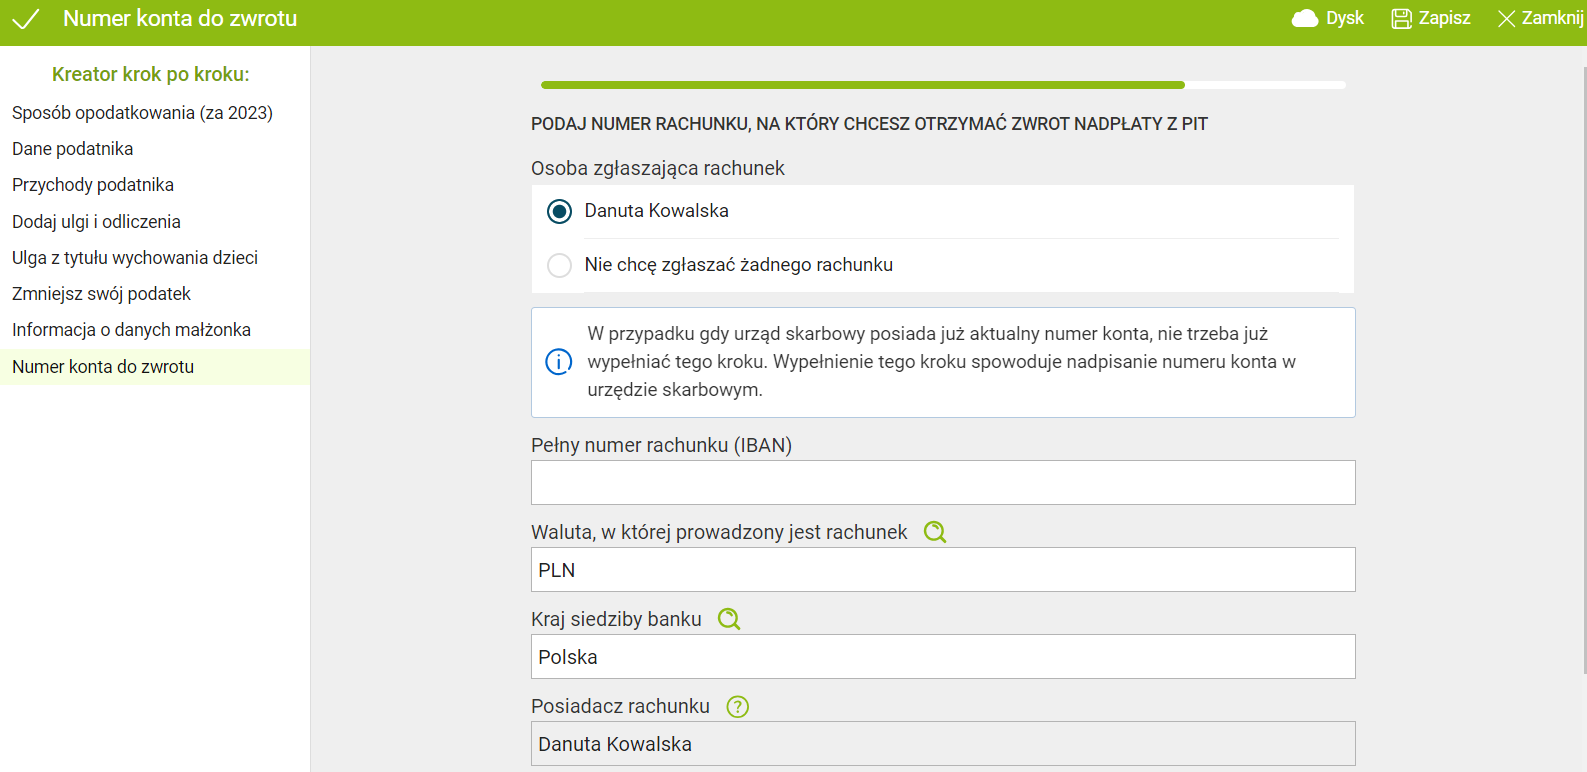Show help for Posiadacz rachunku question mark

click(x=737, y=707)
